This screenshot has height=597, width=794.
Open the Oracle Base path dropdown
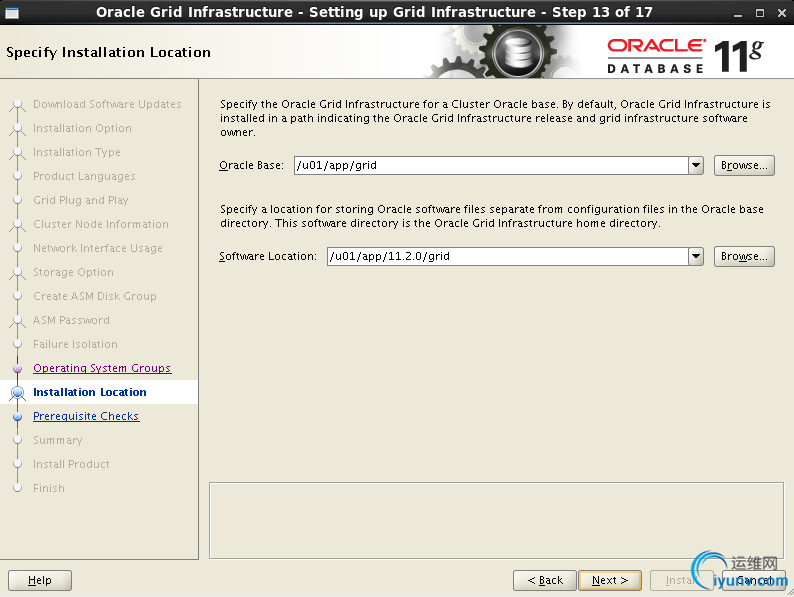click(696, 166)
